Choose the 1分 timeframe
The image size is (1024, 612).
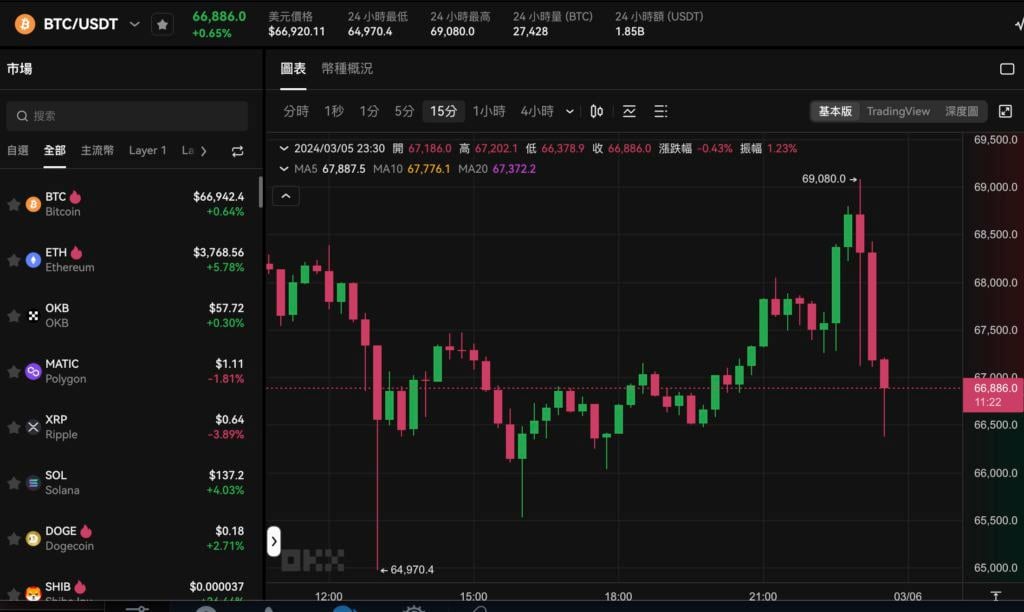coord(369,112)
